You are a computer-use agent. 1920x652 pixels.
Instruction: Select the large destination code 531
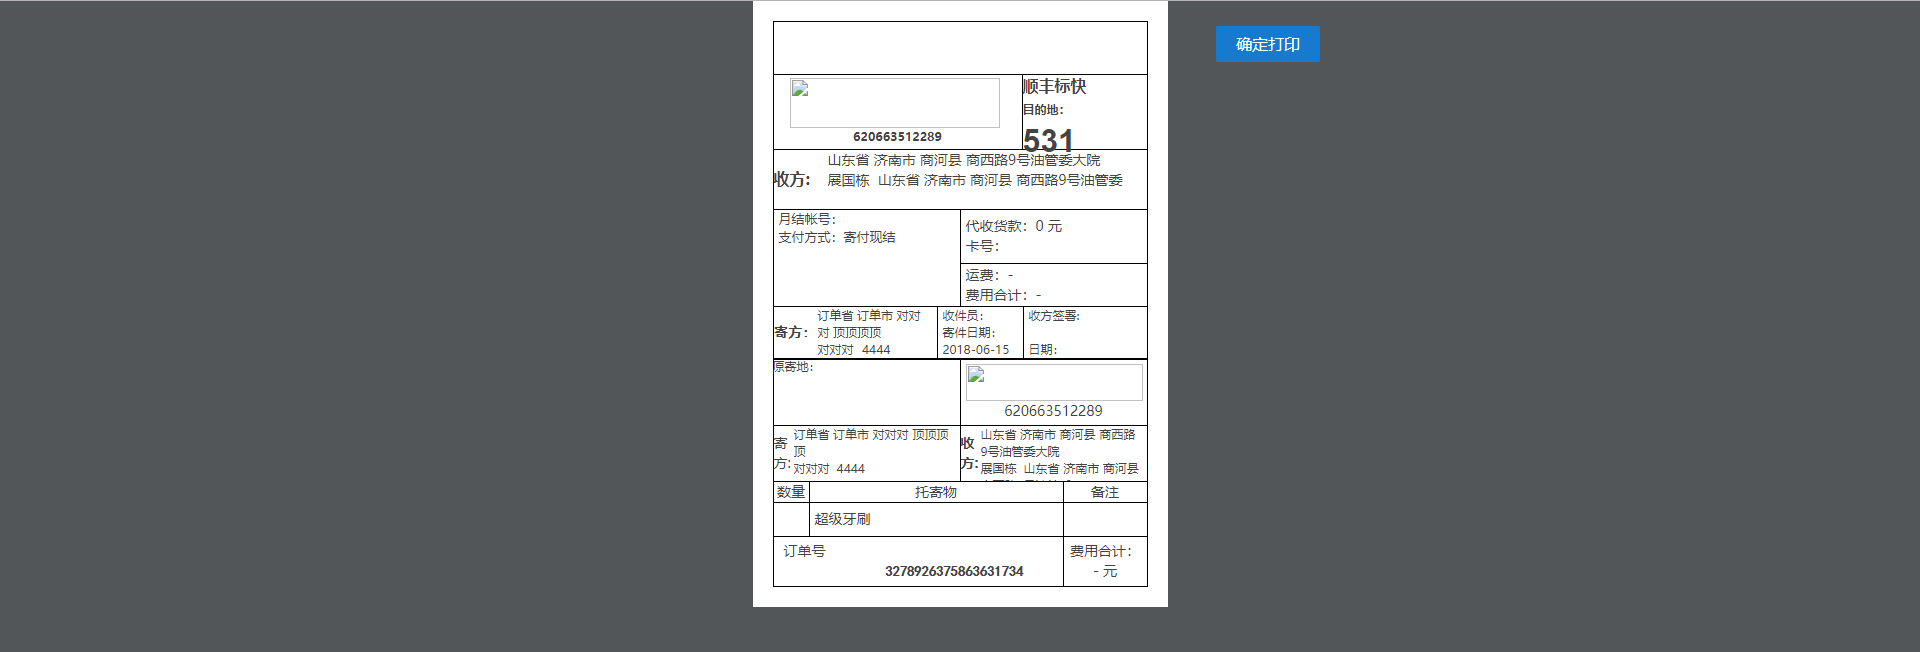pos(1048,140)
